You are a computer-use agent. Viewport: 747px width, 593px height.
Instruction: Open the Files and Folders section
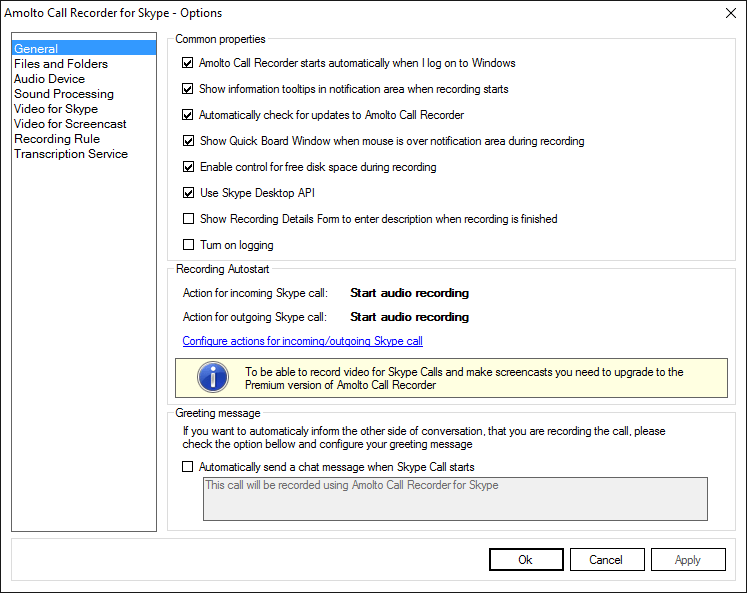tap(84, 64)
